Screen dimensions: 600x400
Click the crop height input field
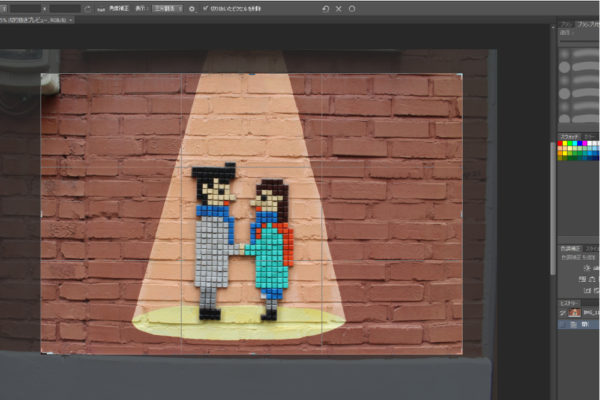[x=65, y=8]
